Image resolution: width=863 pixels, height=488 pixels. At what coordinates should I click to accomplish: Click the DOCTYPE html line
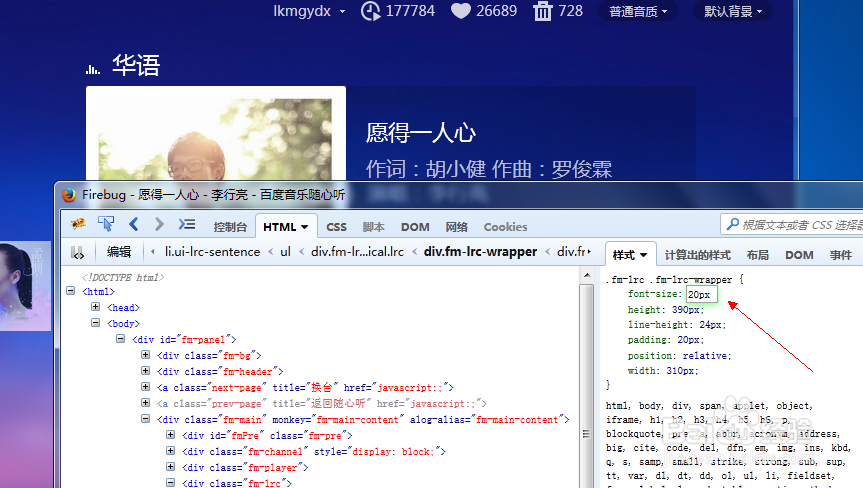(x=123, y=277)
